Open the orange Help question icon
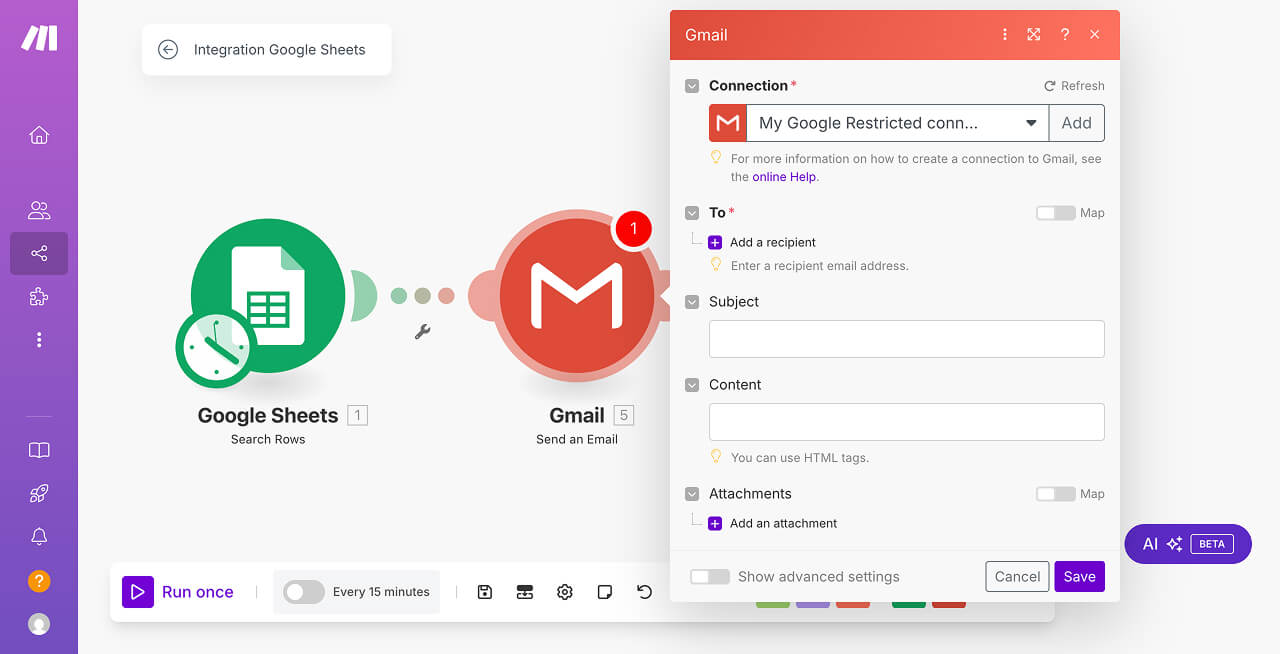Viewport: 1280px width, 654px height. [39, 581]
